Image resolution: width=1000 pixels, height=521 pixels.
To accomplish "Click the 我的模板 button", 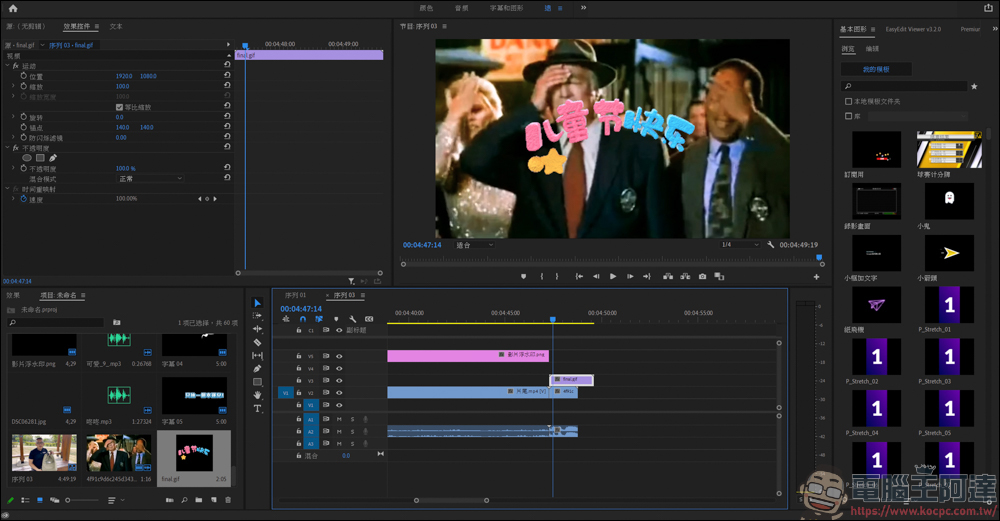I will (x=876, y=69).
